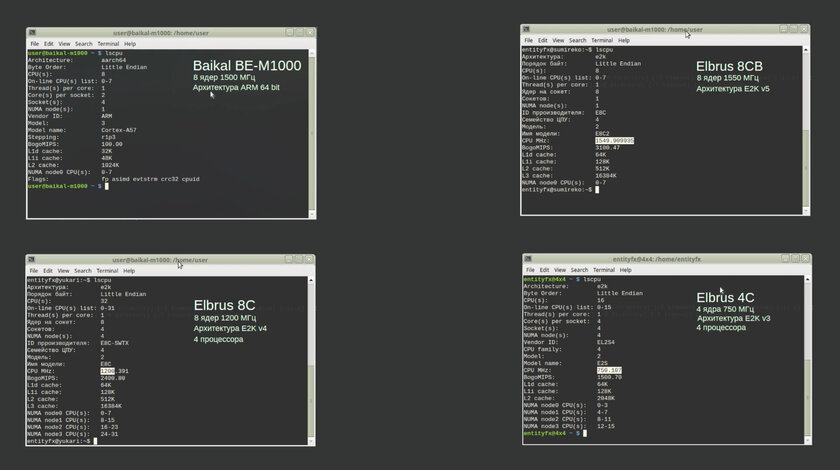This screenshot has width=840, height=470.
Task: Click scroll-up arrow in Baikal BE-M1000 terminal
Action: pos(312,54)
